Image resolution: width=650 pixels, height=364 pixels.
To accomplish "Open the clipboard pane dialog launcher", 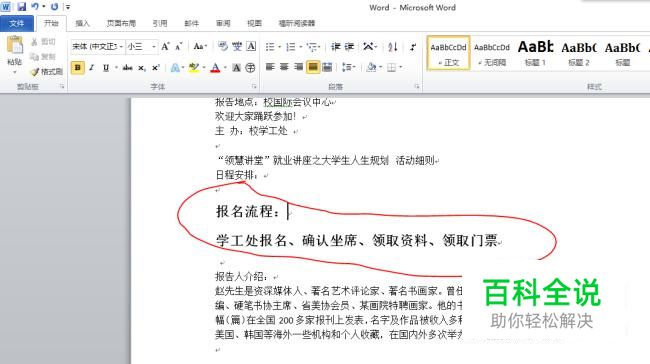I will point(62,86).
